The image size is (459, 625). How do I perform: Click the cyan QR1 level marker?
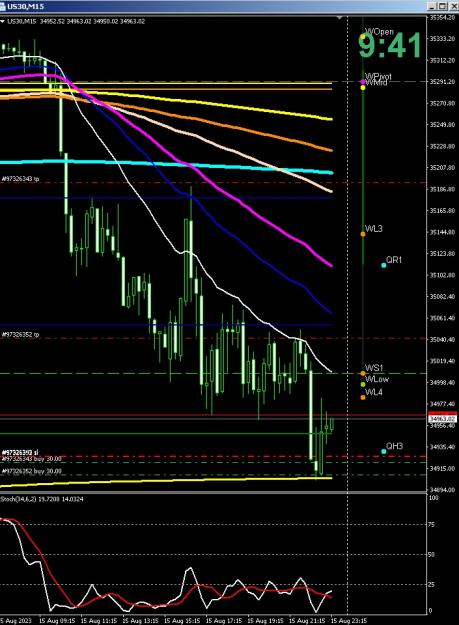384,265
